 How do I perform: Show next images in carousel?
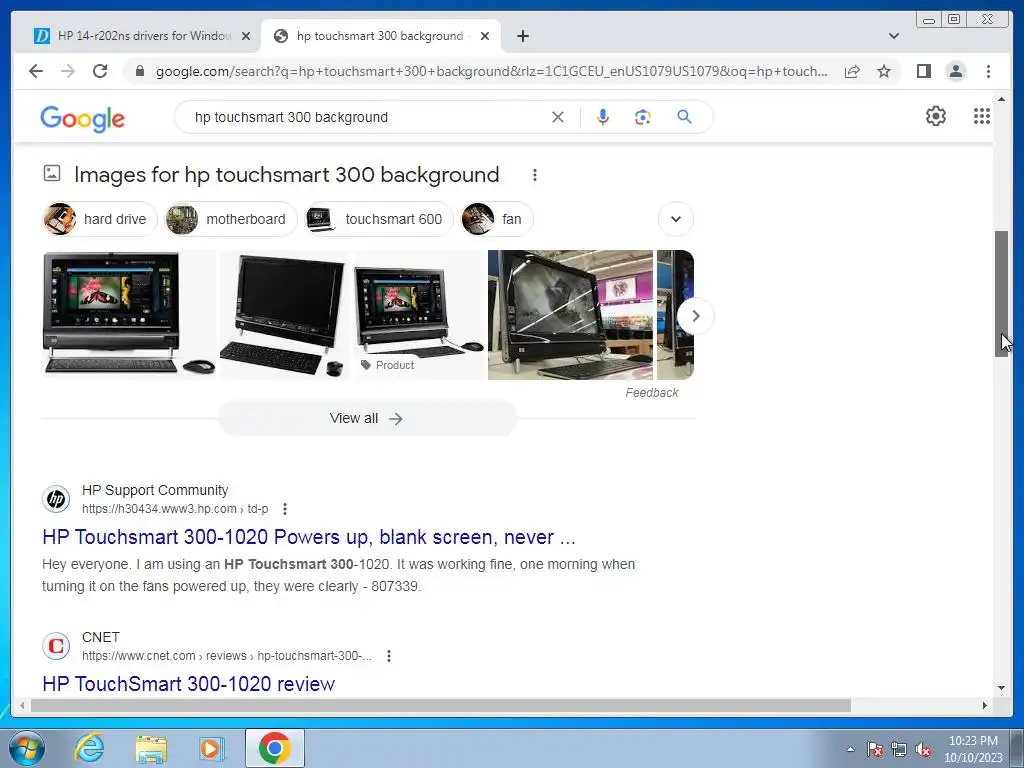pyautogui.click(x=696, y=316)
